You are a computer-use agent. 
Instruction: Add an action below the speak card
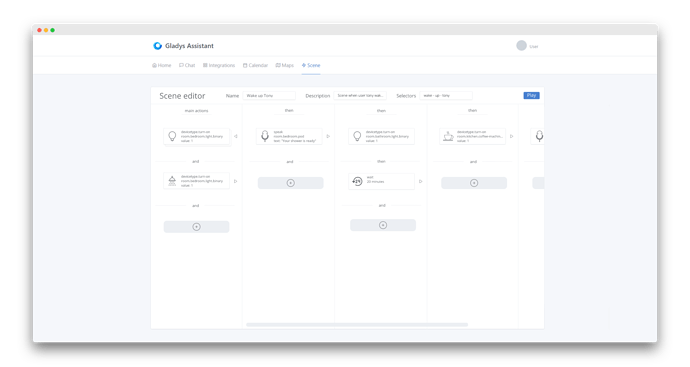(290, 183)
